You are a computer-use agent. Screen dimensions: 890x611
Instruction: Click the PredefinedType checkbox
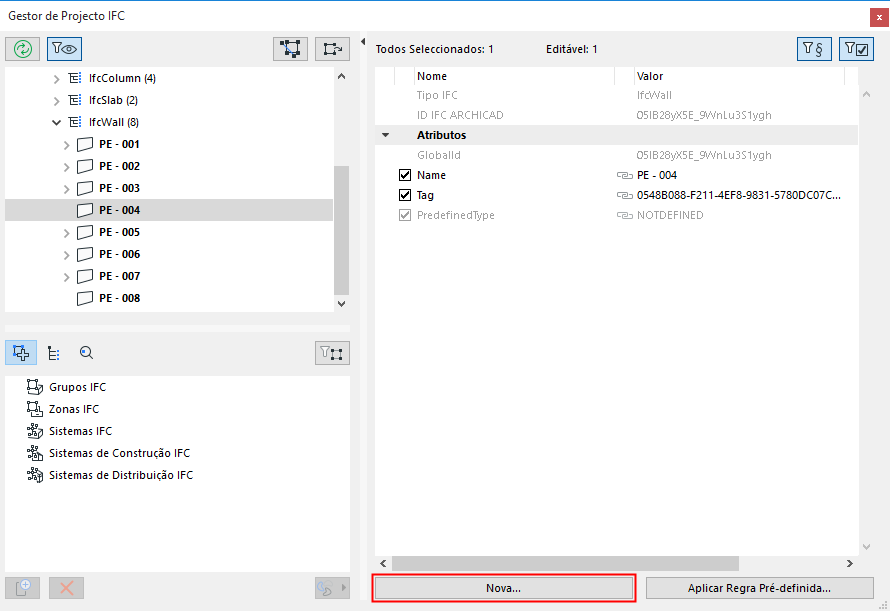405,214
